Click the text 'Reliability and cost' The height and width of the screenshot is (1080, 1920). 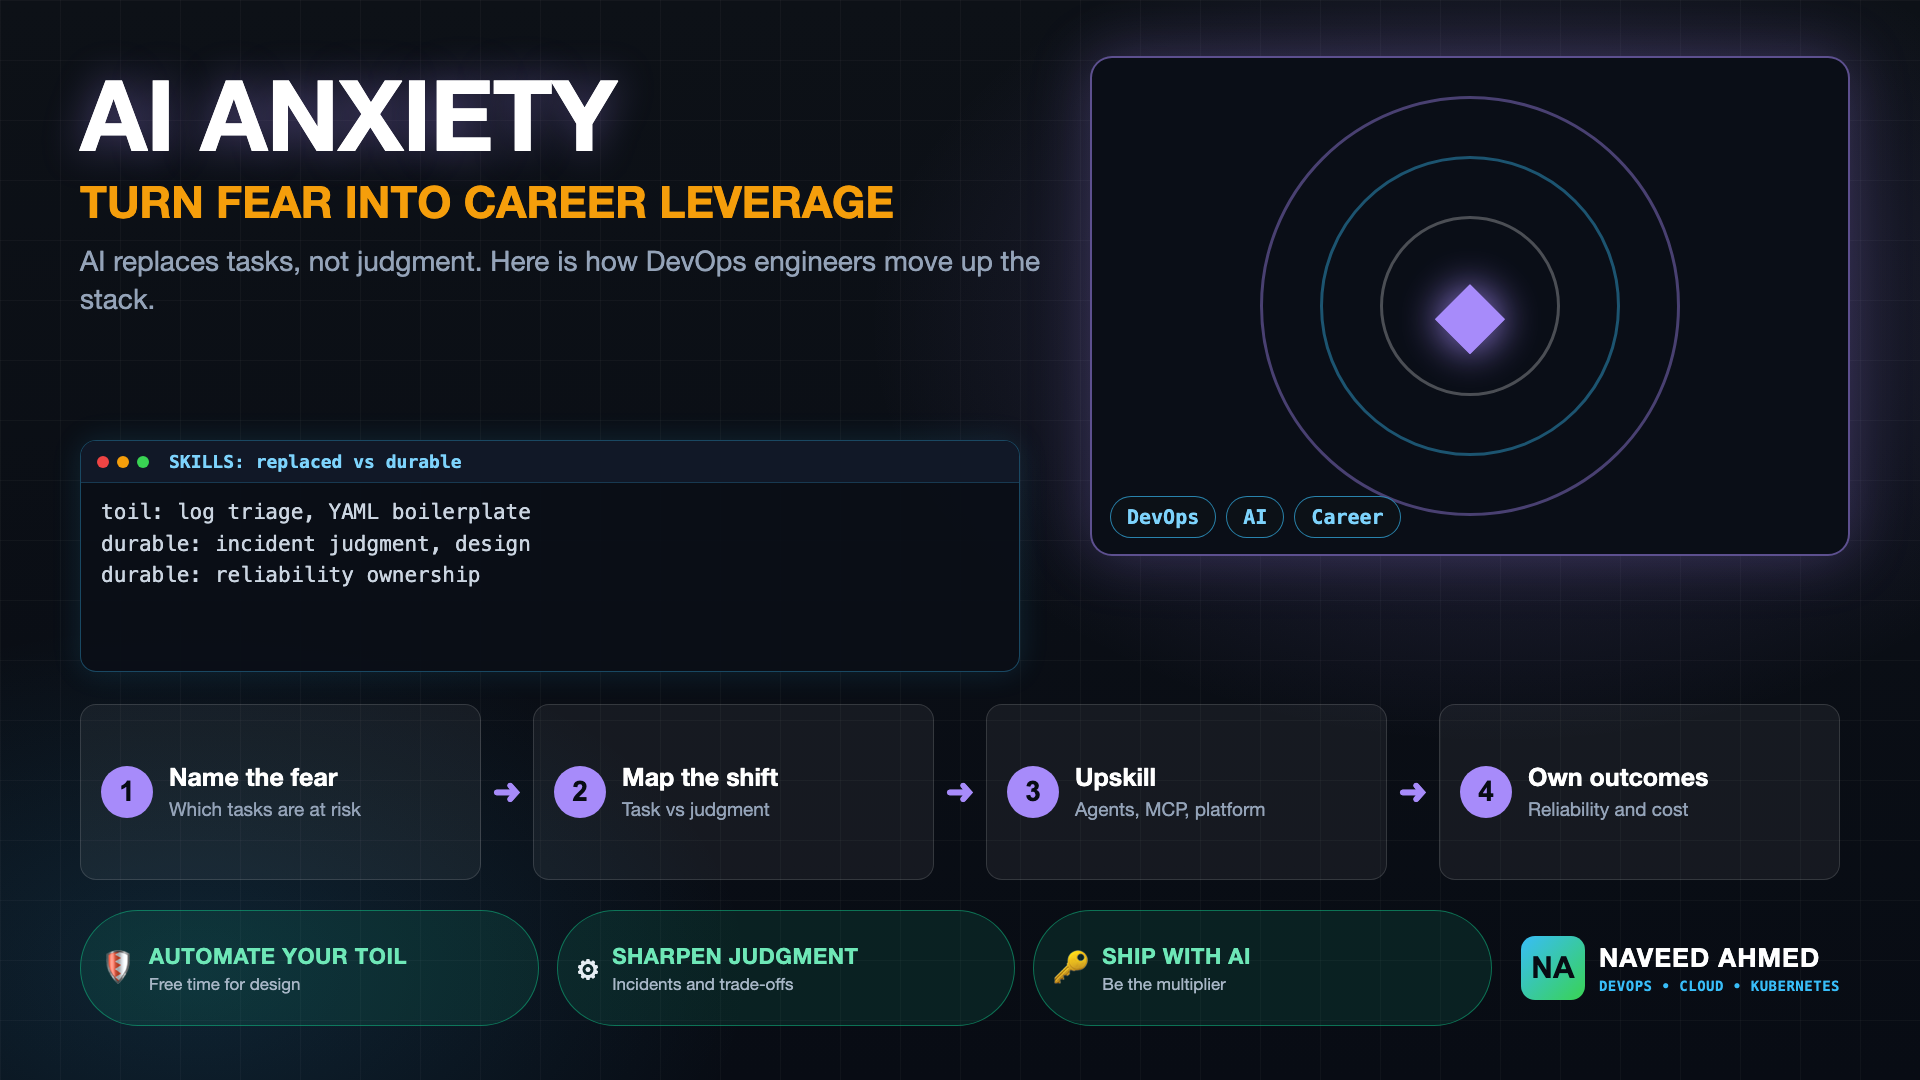coord(1608,810)
